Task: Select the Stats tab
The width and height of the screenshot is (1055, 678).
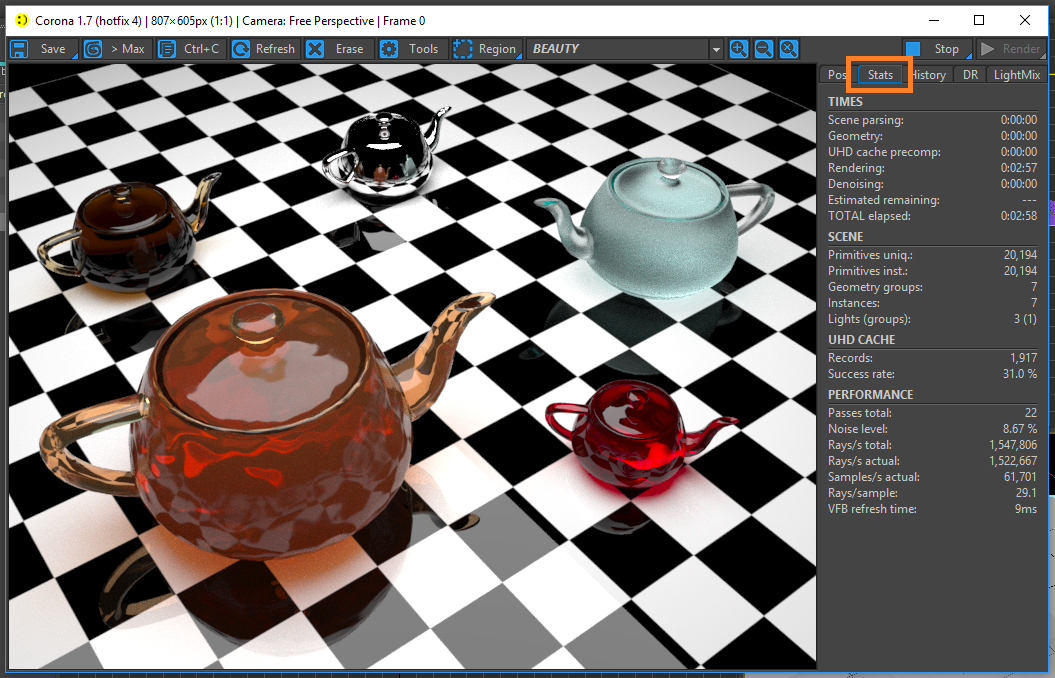Action: pyautogui.click(x=880, y=75)
